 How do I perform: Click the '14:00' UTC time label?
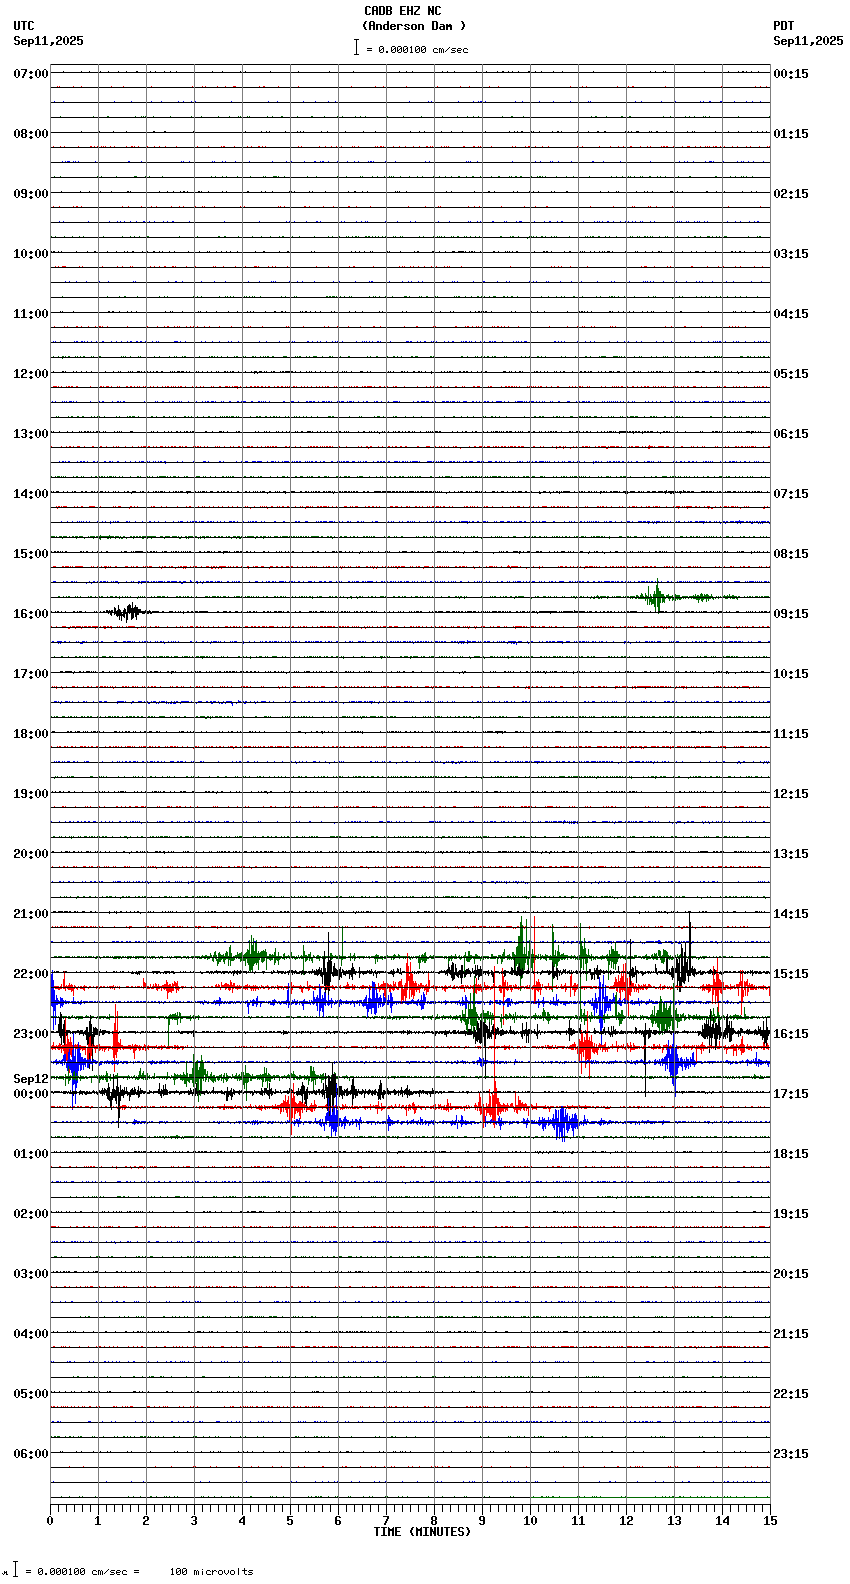coord(31,494)
